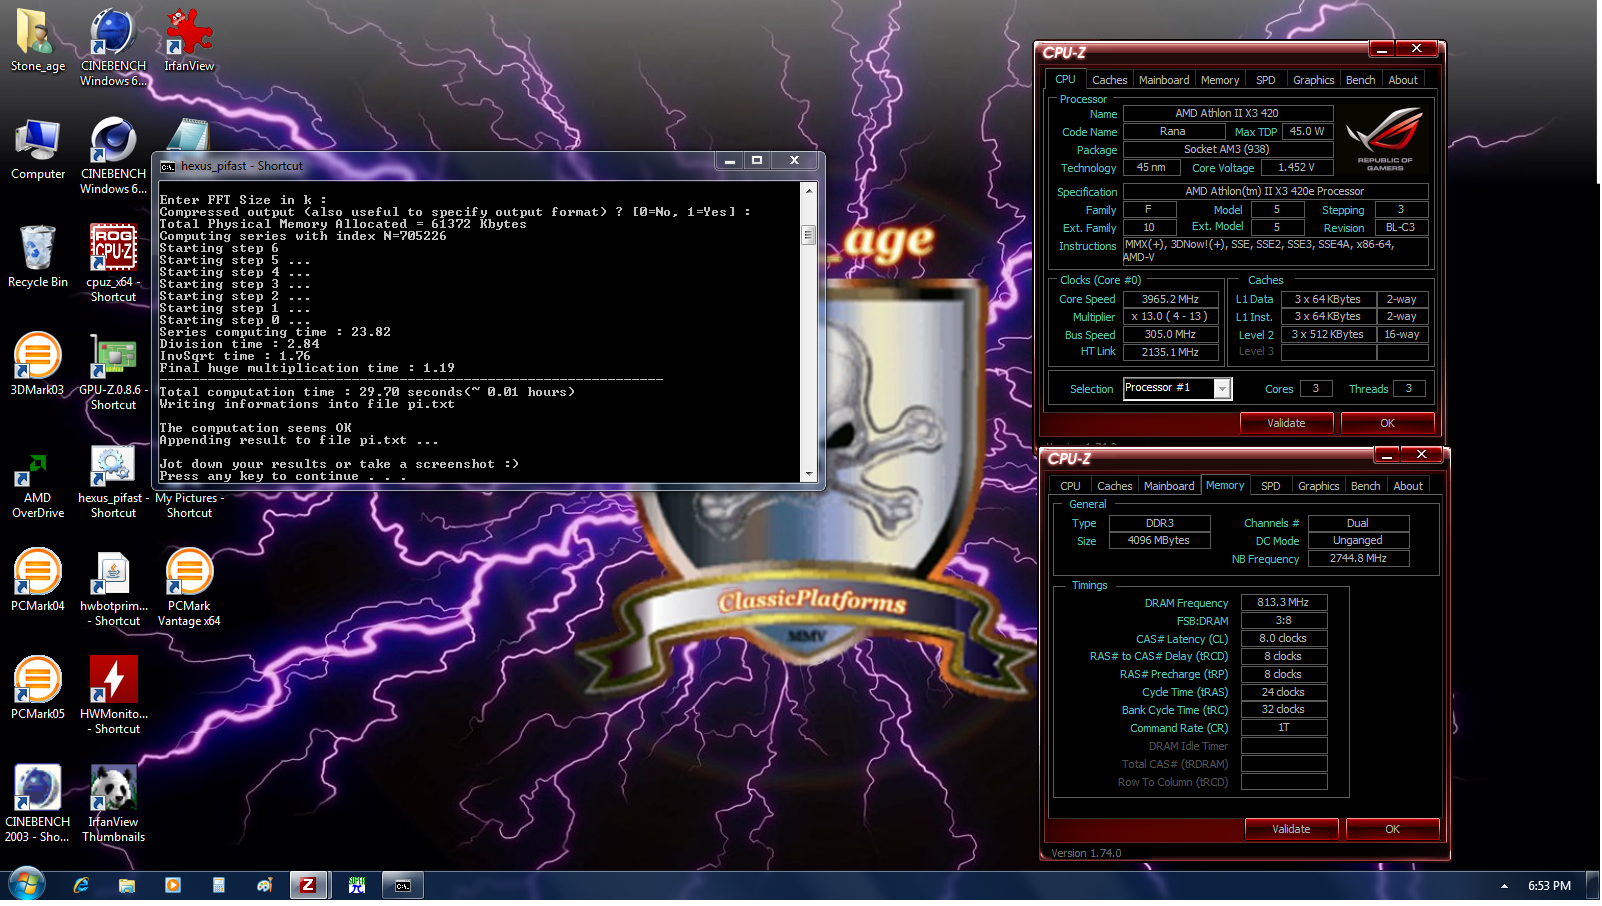Open first CINEBENCH Windows 6 shortcut at top

113,46
